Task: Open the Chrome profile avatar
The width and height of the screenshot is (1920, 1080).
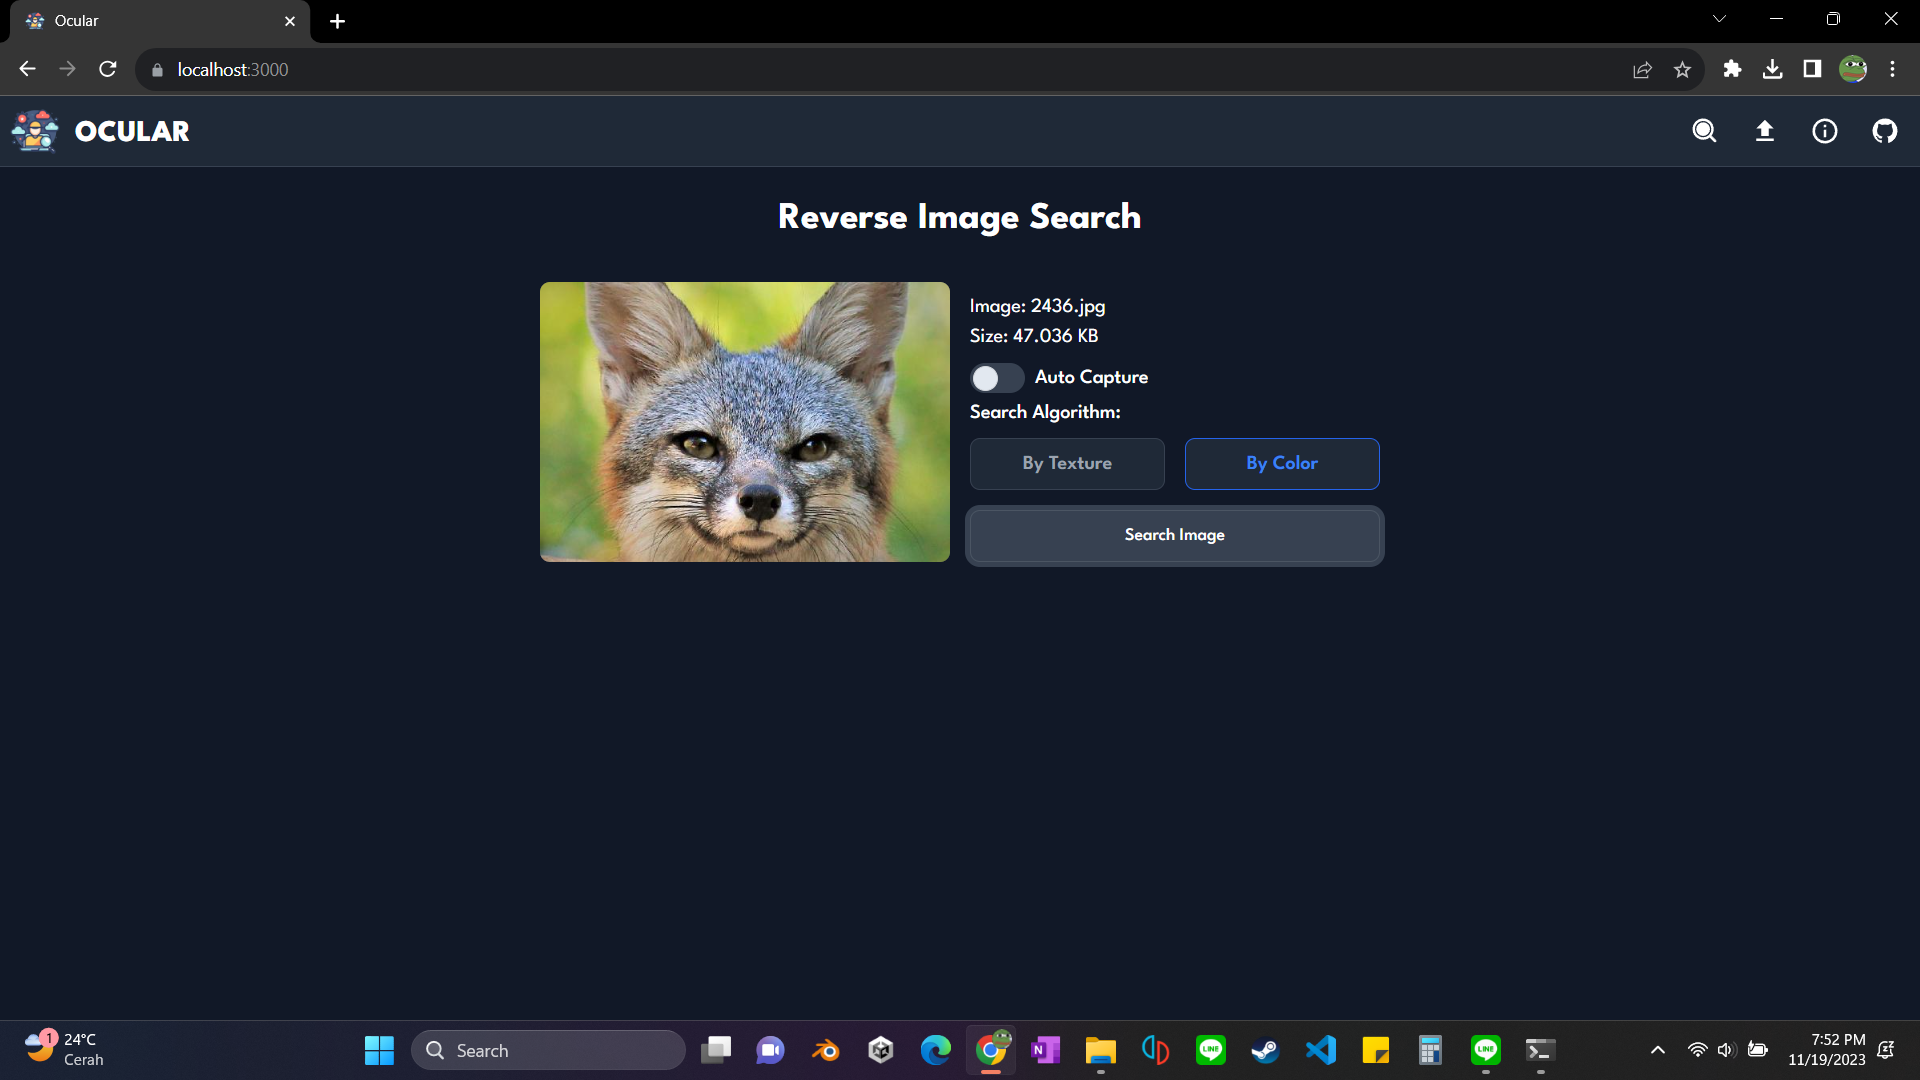Action: tap(1853, 69)
